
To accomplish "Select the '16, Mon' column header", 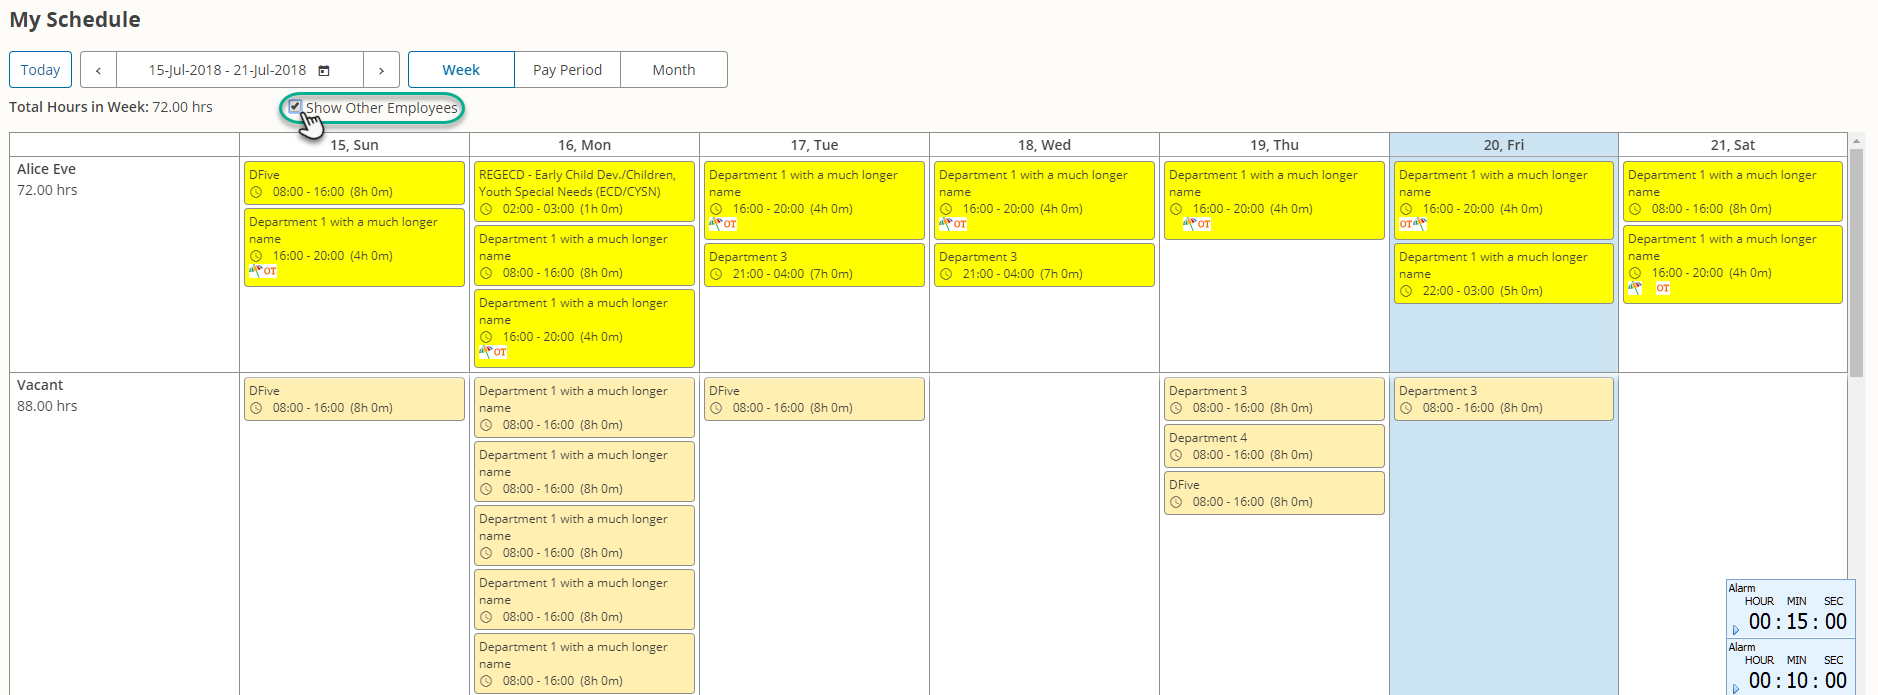I will pos(584,145).
